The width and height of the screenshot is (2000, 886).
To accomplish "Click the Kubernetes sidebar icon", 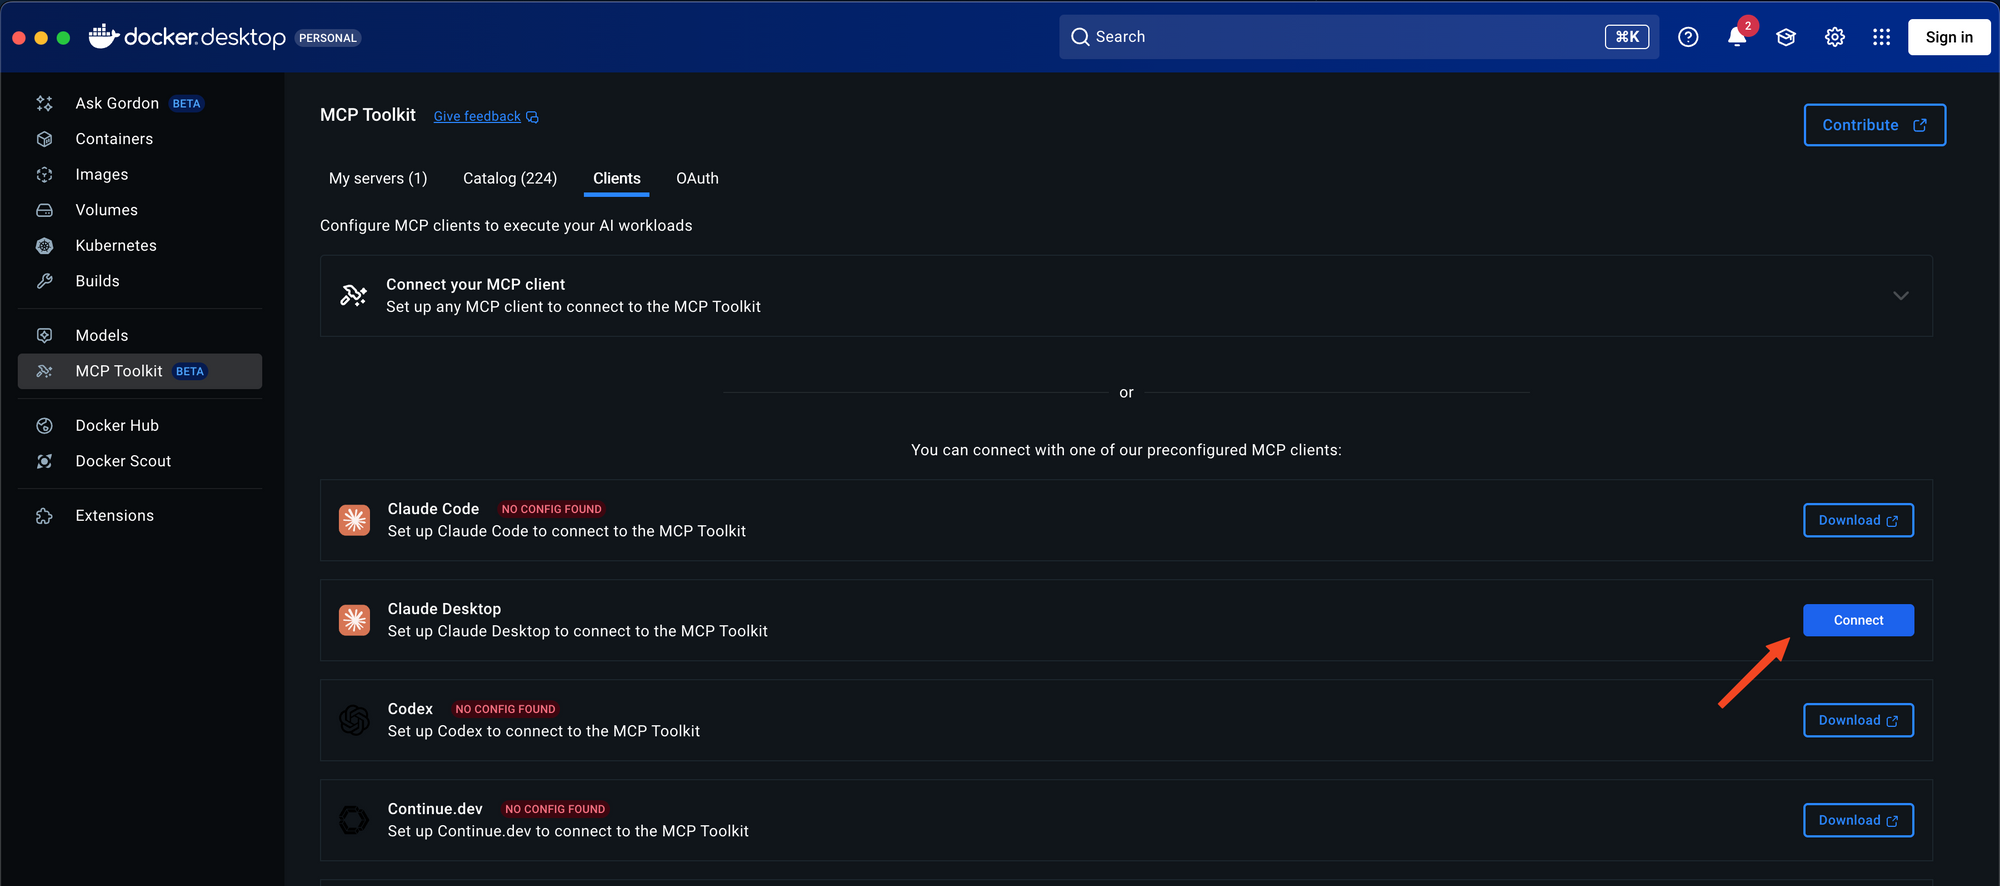I will 45,246.
